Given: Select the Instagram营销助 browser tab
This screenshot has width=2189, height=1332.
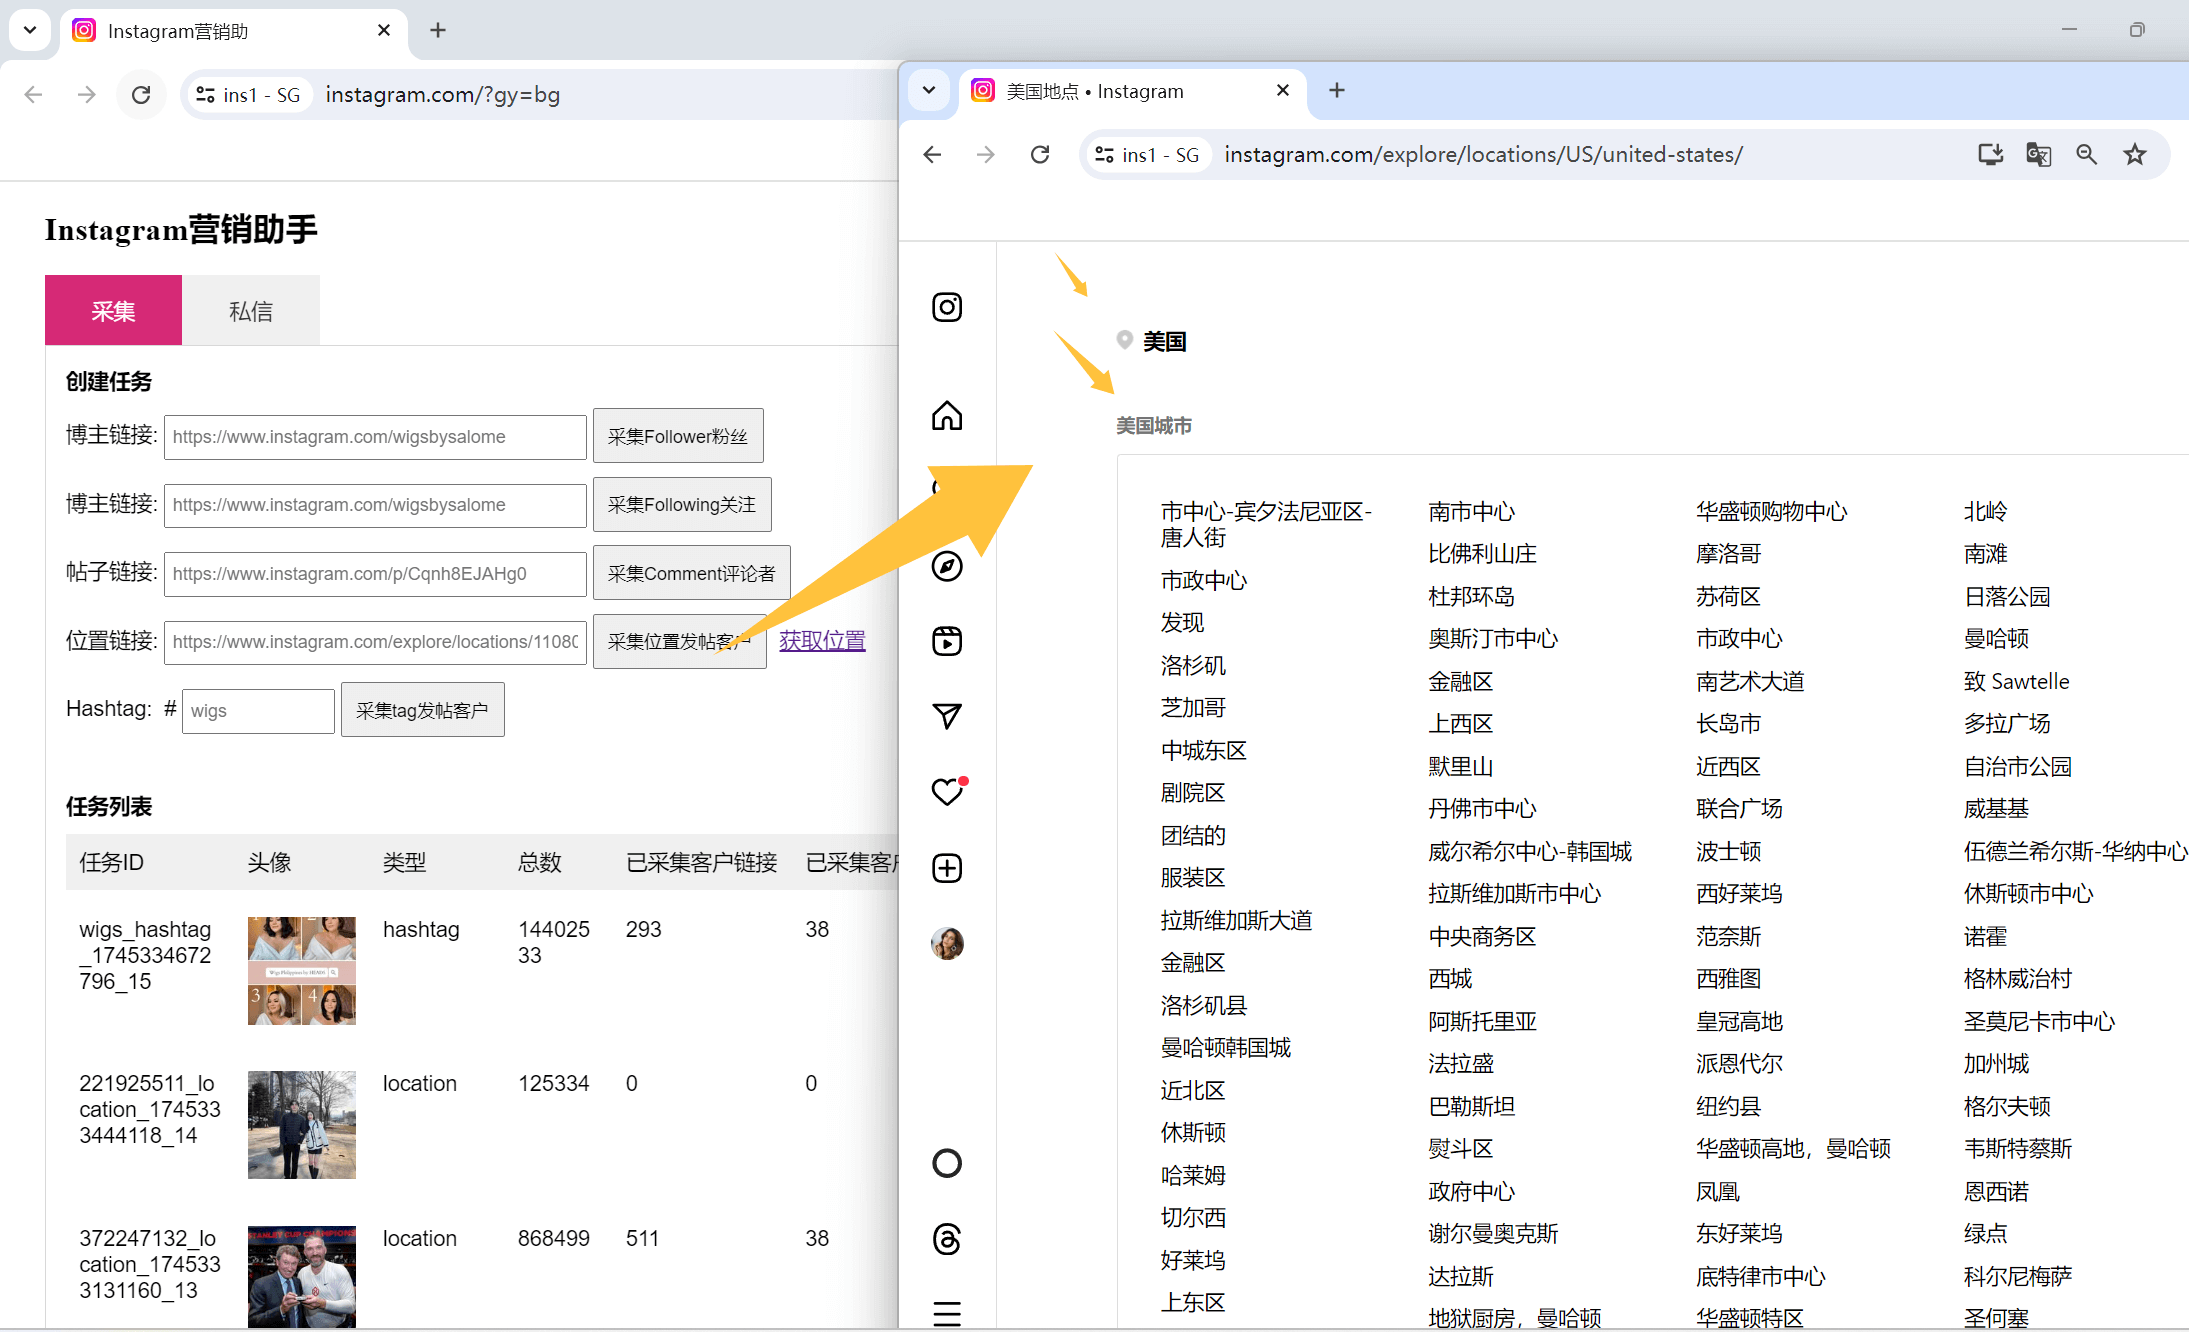Looking at the screenshot, I should click(233, 31).
